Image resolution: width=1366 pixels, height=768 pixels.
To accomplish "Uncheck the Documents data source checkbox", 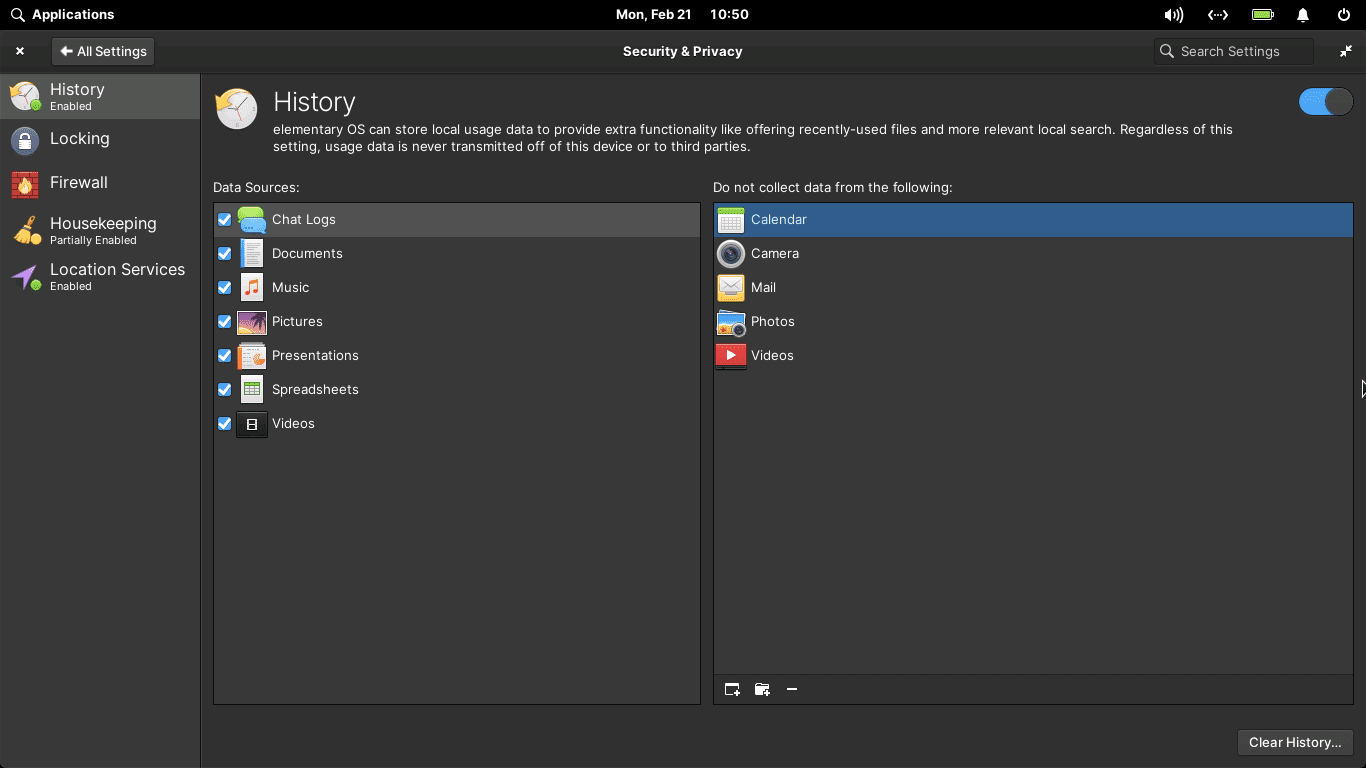I will pos(225,254).
